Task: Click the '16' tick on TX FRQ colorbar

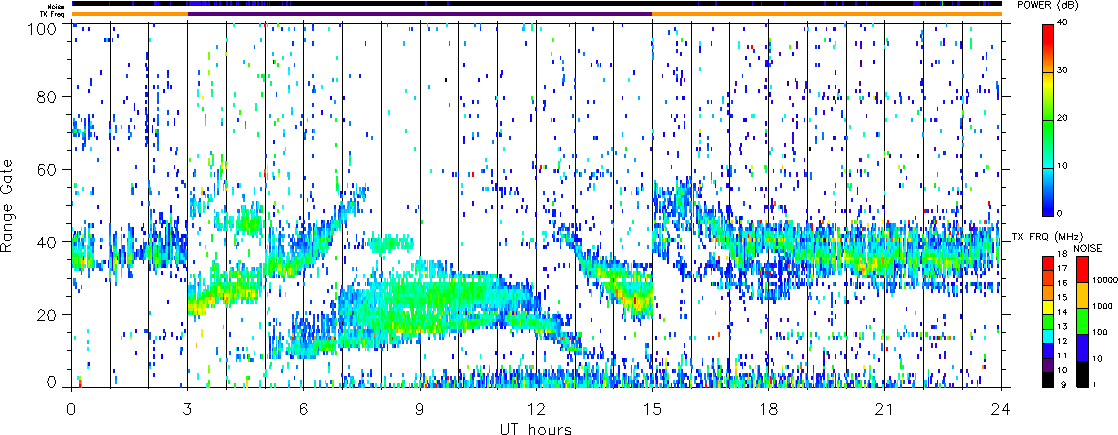Action: (1062, 282)
